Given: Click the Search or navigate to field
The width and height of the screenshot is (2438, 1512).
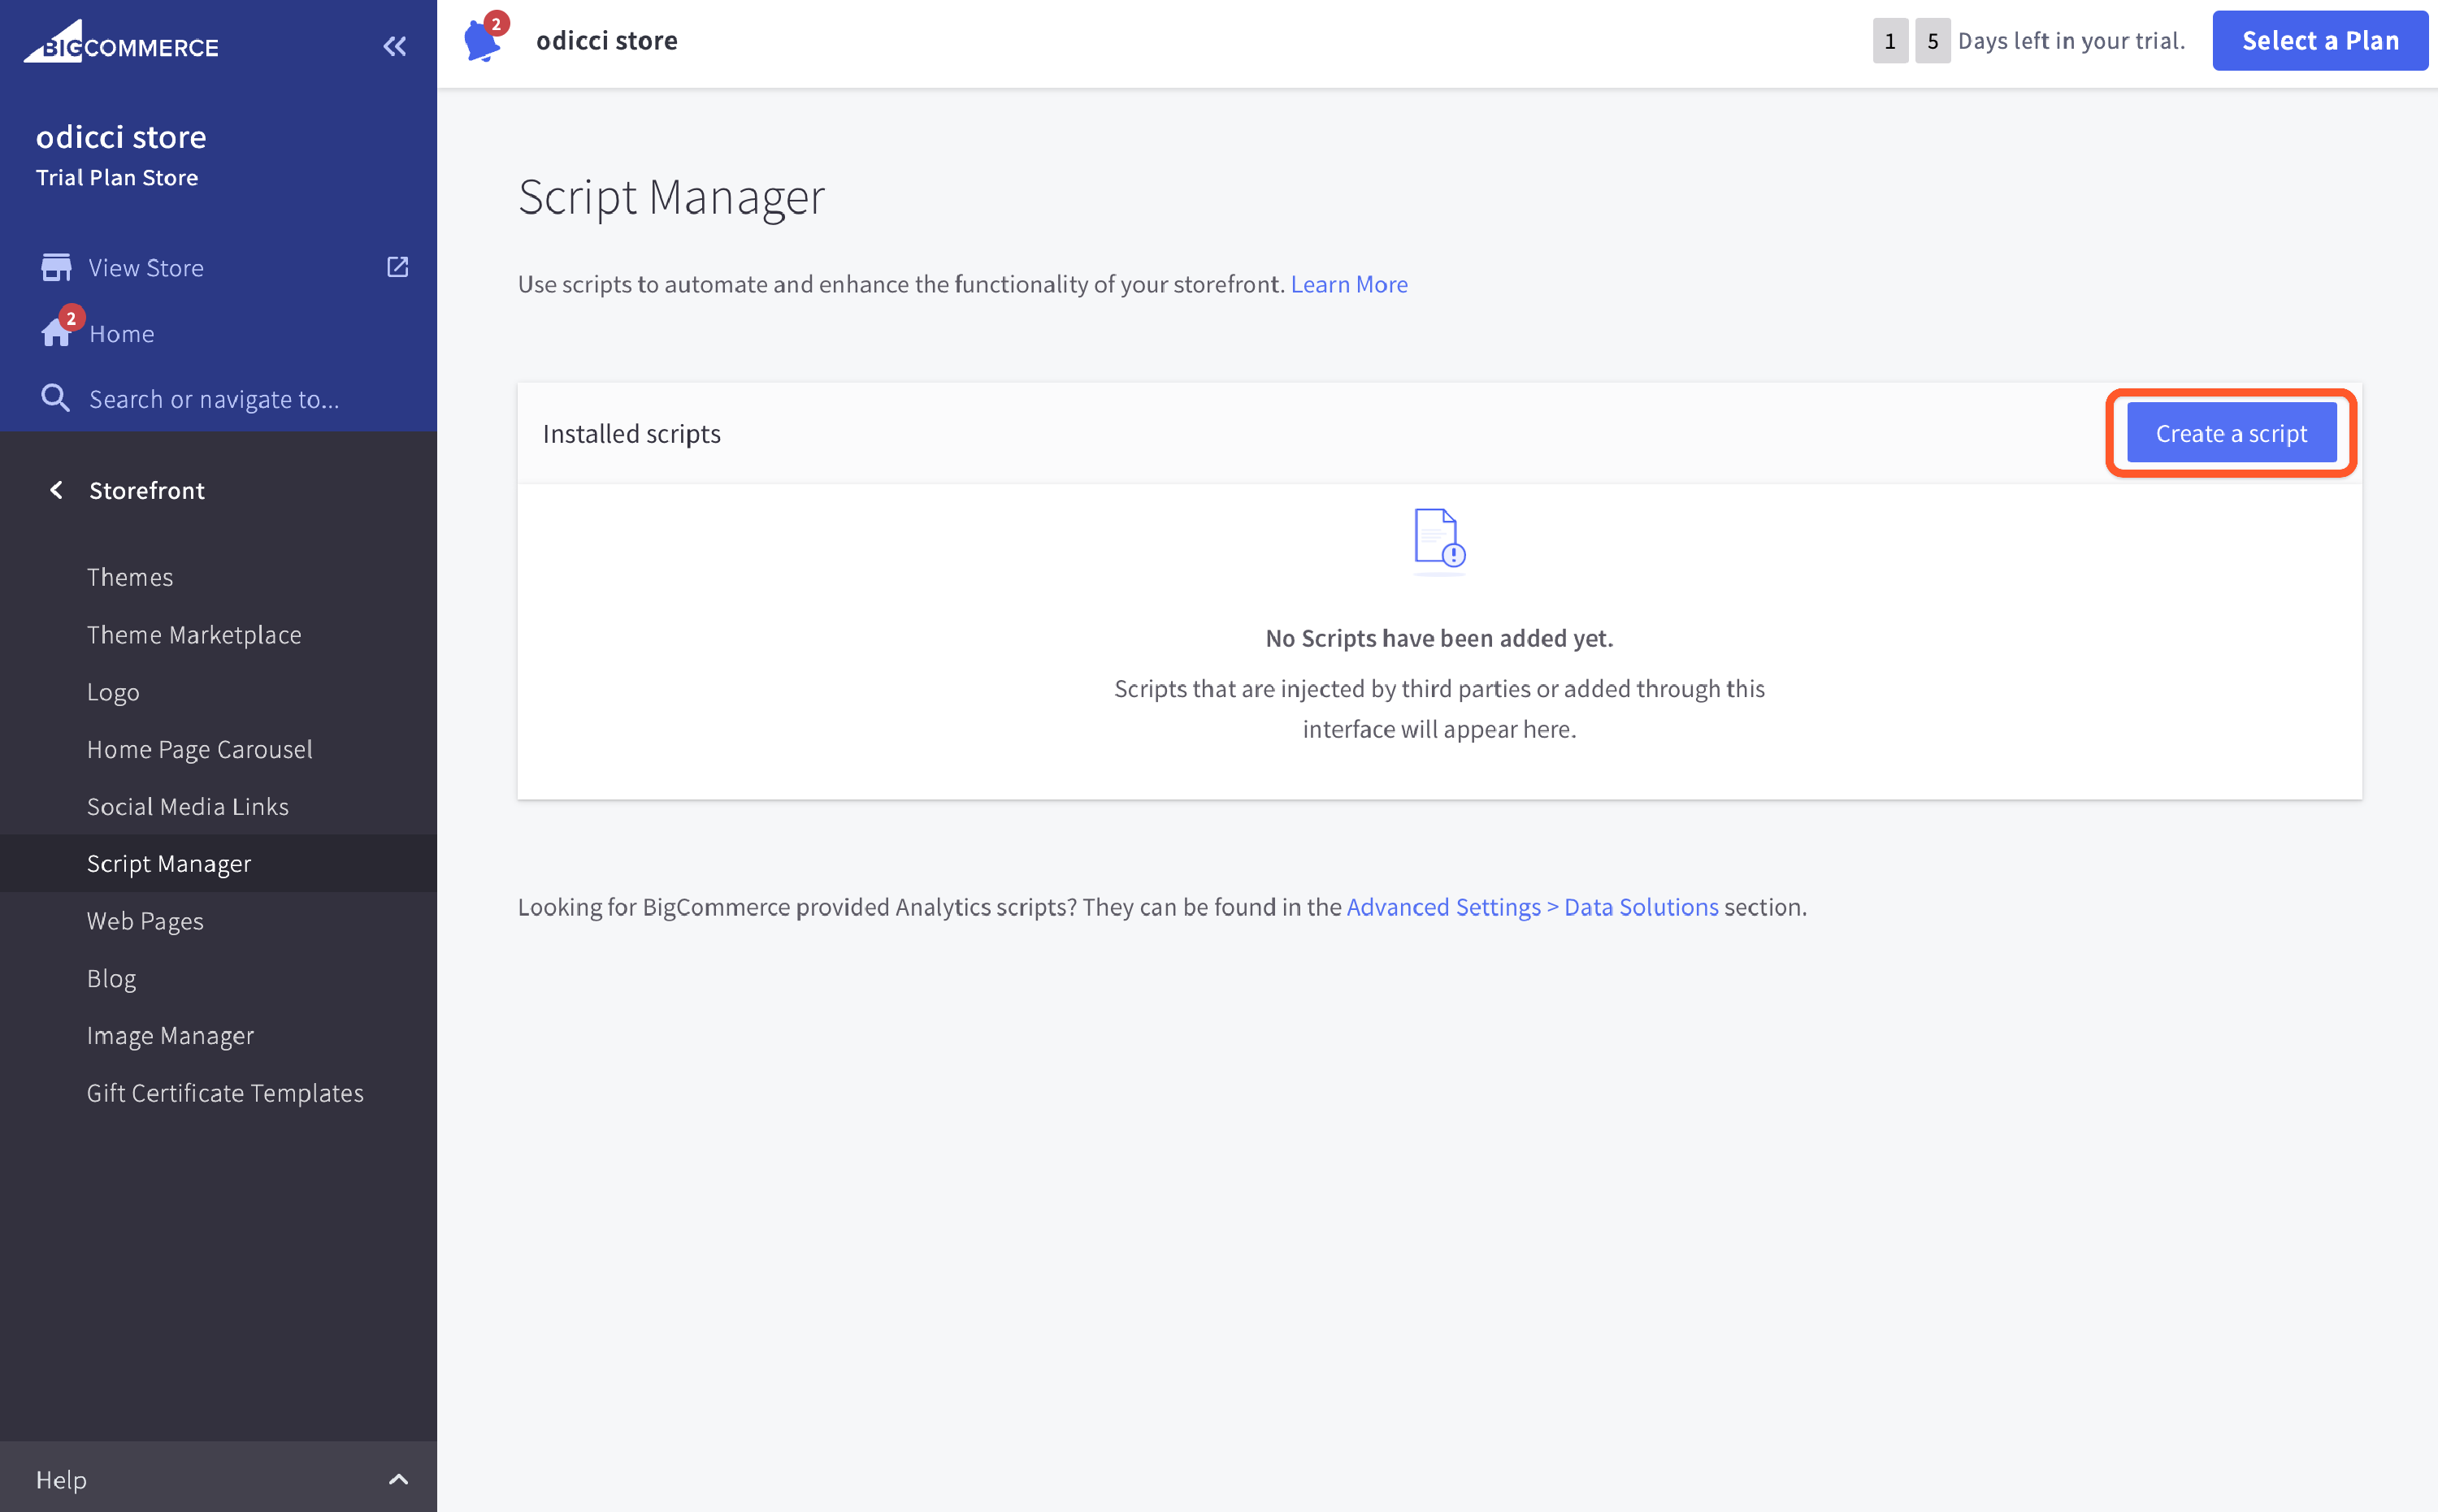Looking at the screenshot, I should [x=214, y=399].
